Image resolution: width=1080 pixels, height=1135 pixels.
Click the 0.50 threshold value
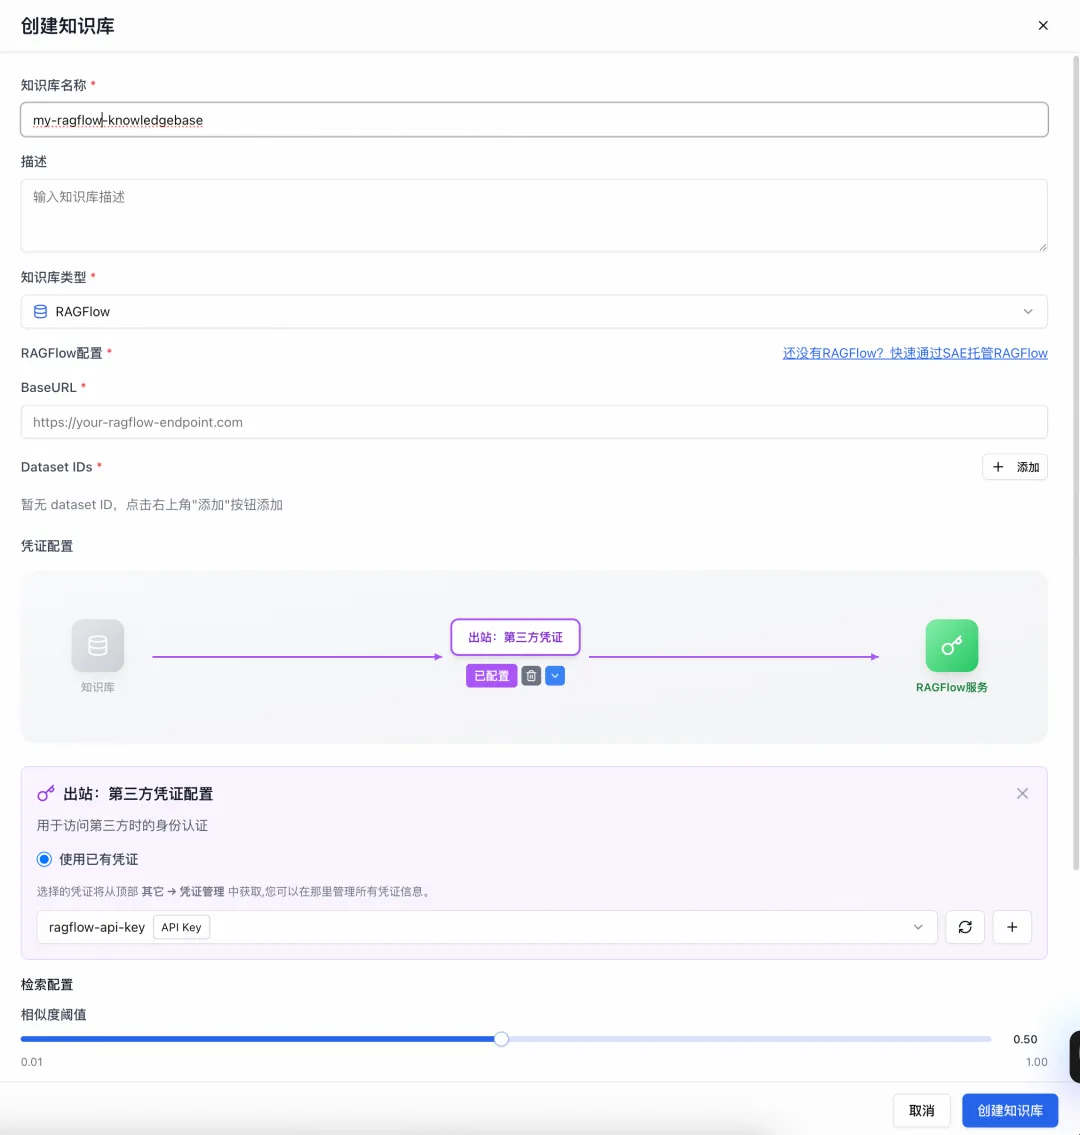(x=1025, y=1039)
